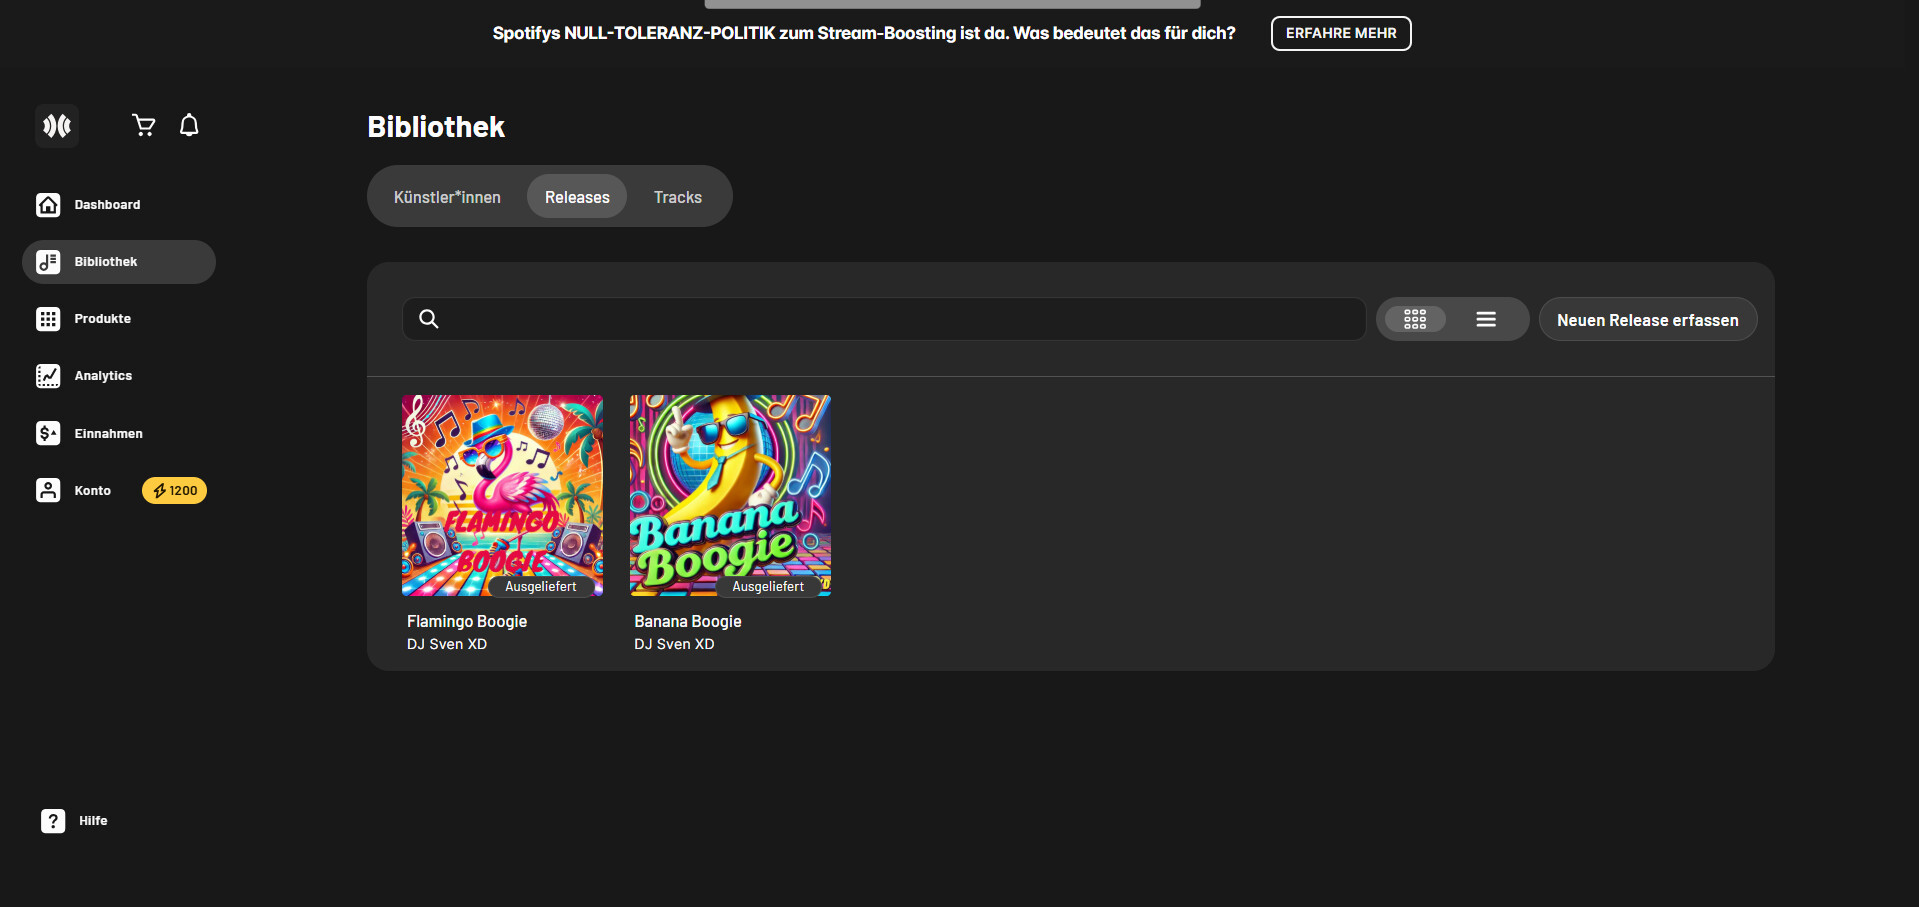The height and width of the screenshot is (907, 1919).
Task: Click the 1200 credits badge
Action: click(x=175, y=490)
